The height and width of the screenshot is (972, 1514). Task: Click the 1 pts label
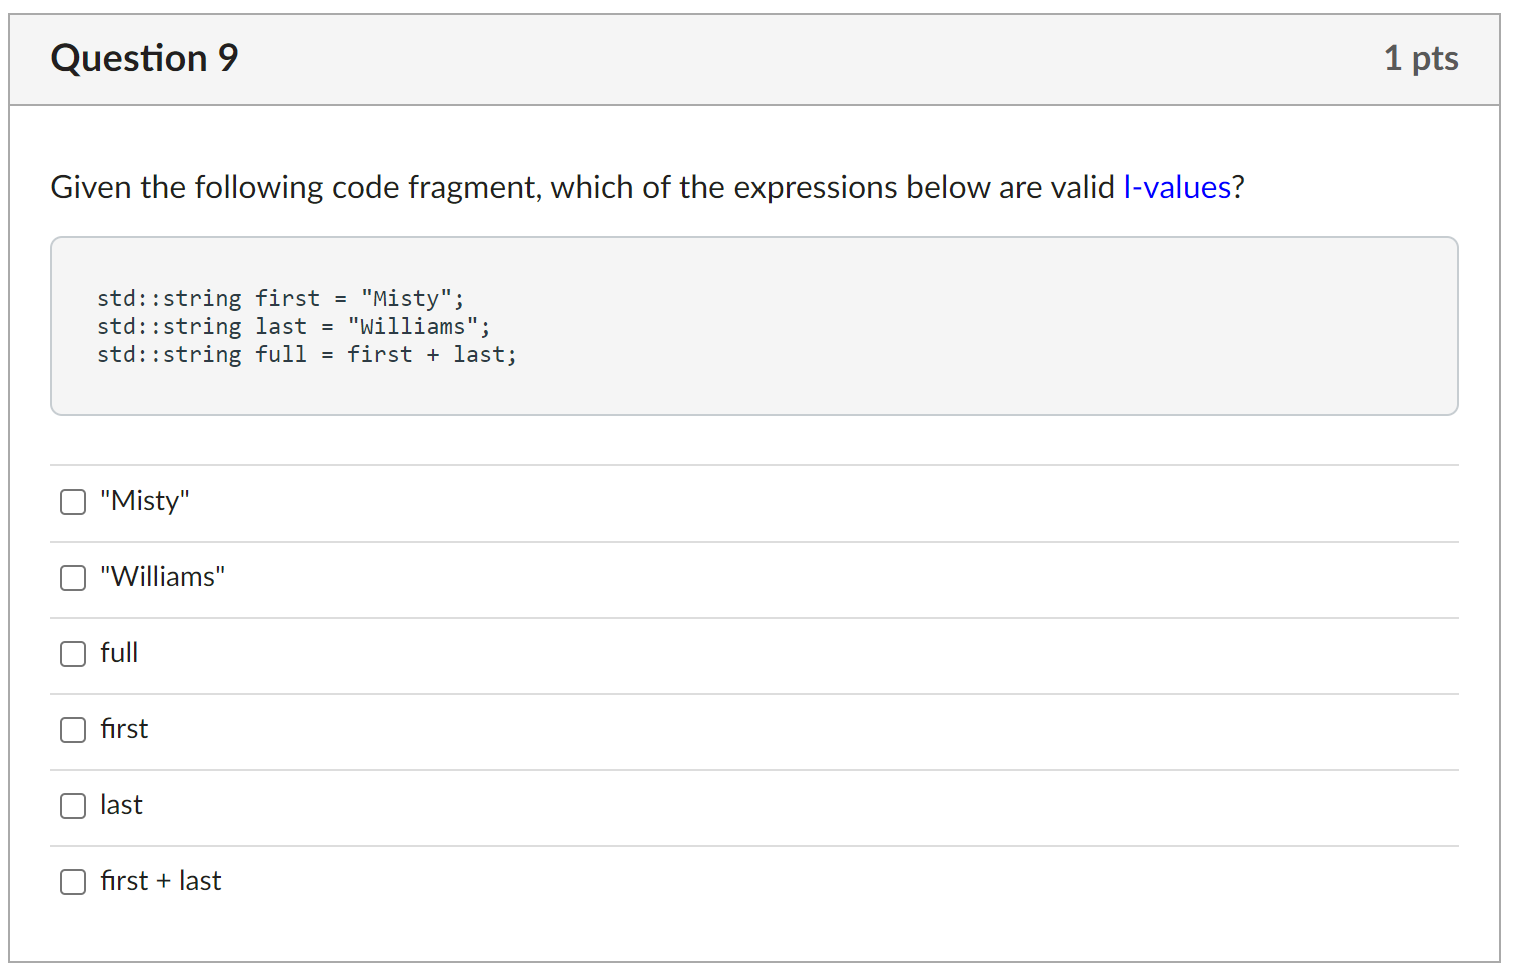pyautogui.click(x=1421, y=58)
